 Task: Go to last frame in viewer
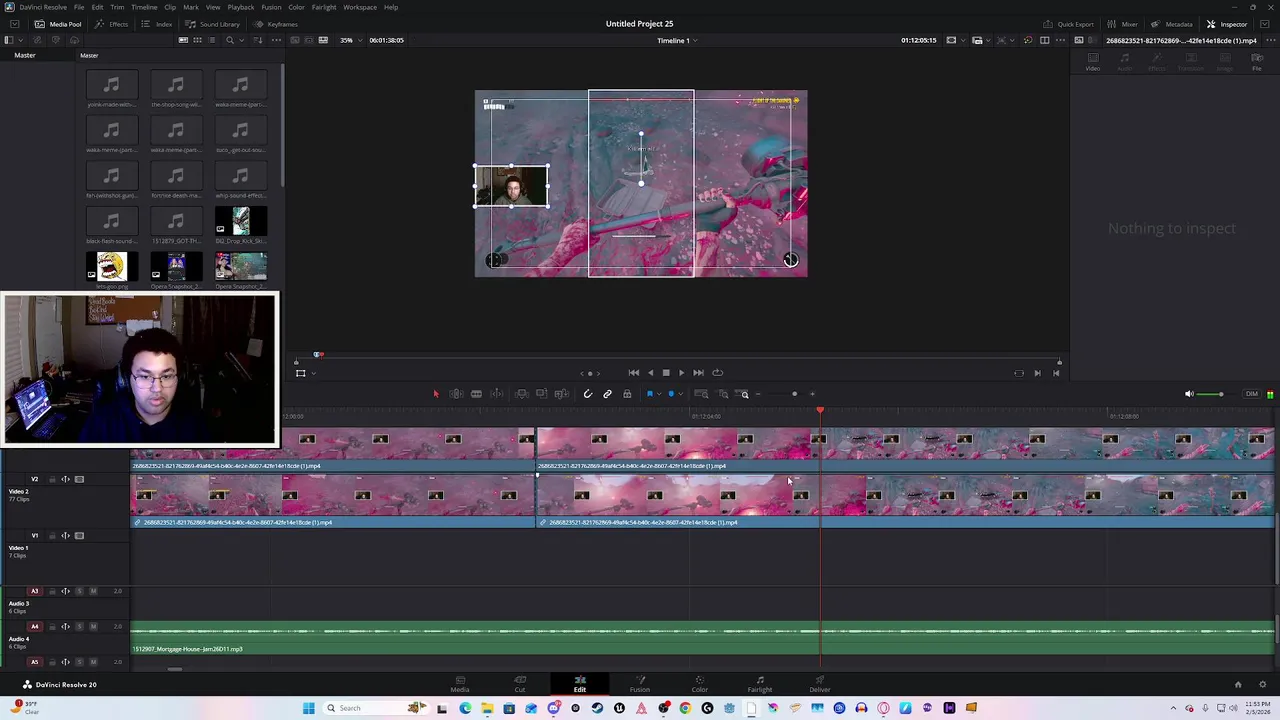pyautogui.click(x=698, y=373)
